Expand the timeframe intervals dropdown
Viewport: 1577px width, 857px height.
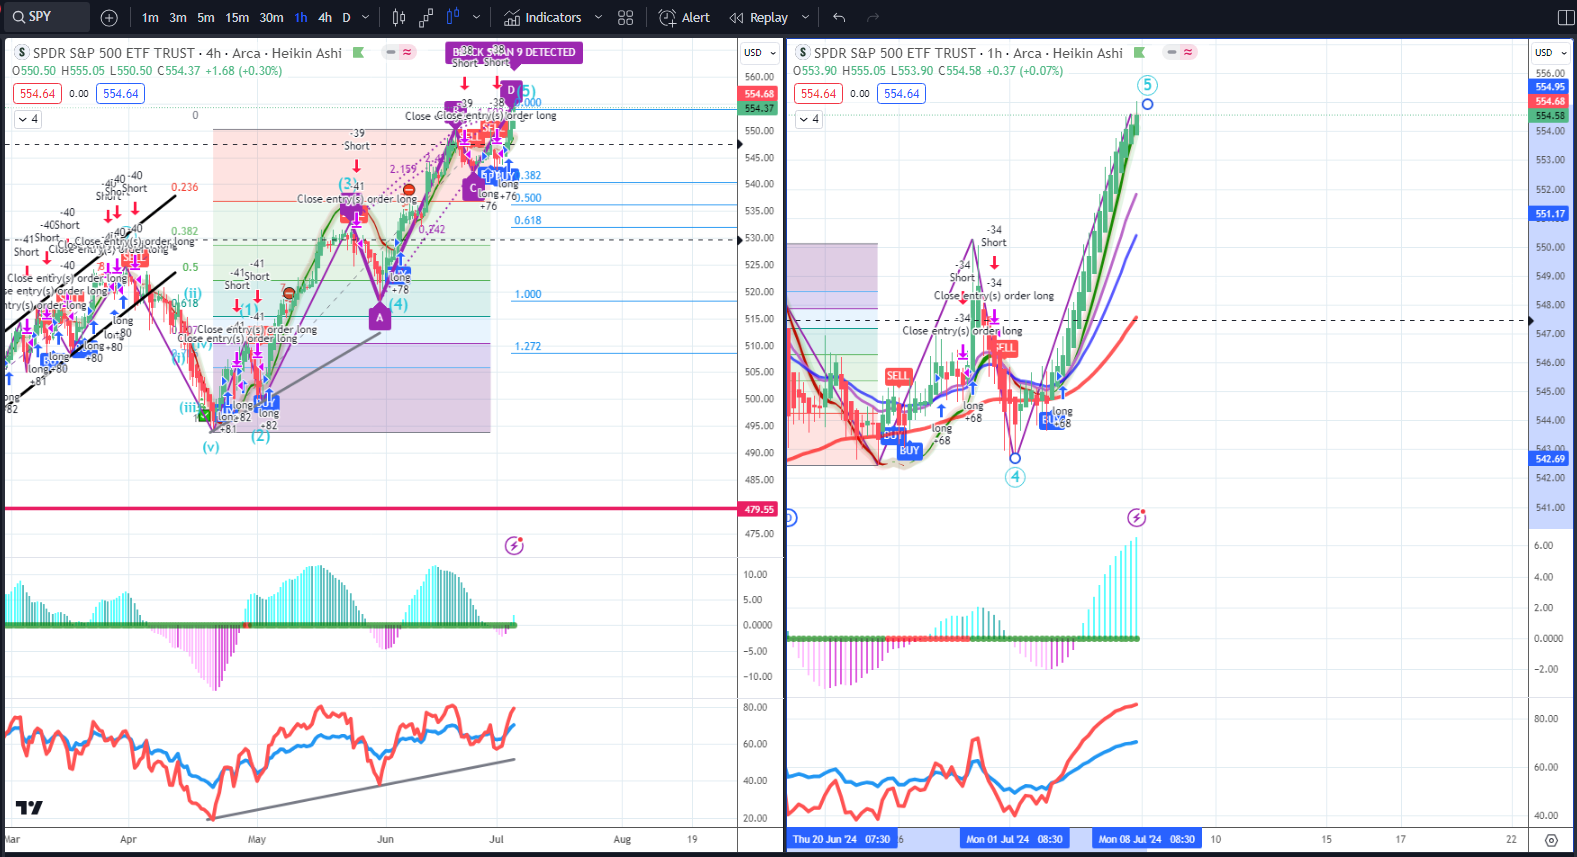(366, 18)
